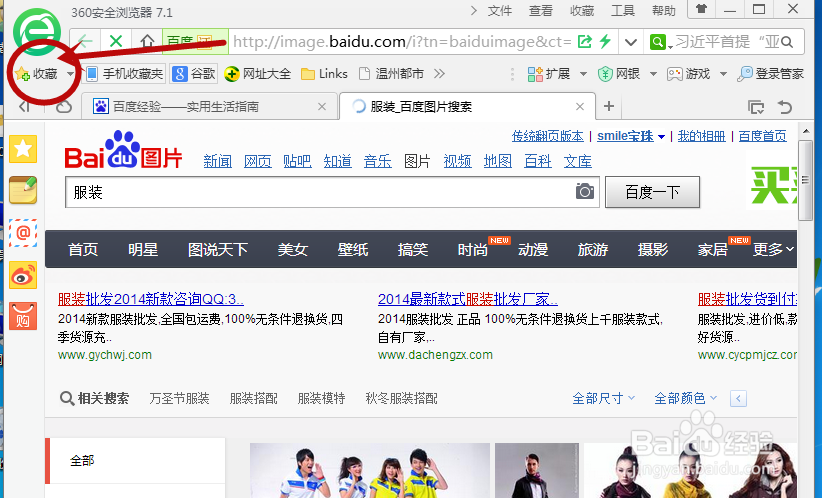Click the share icon in address bar

coord(584,41)
